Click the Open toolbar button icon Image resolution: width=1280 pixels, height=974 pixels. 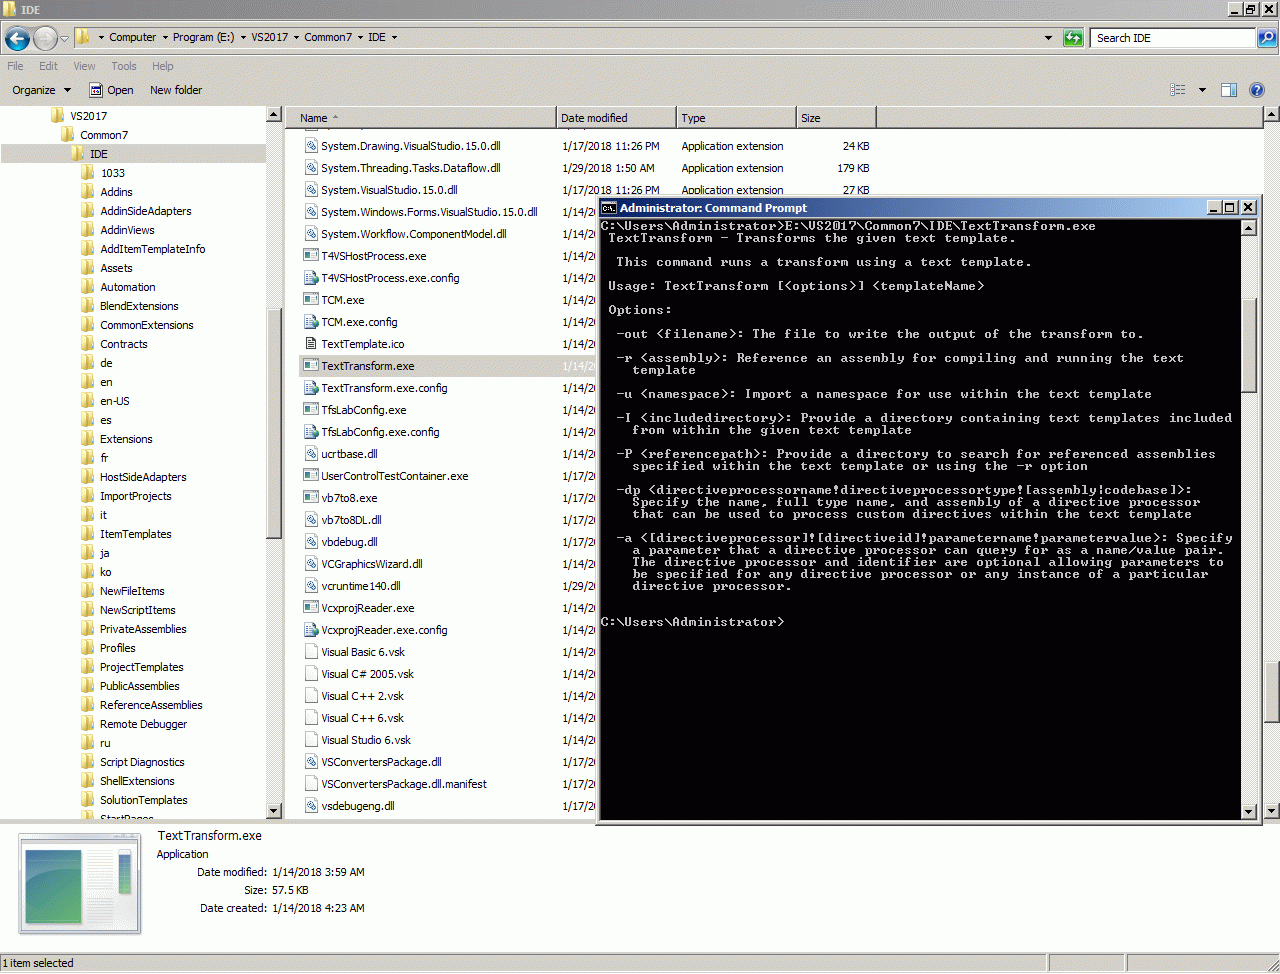point(96,90)
